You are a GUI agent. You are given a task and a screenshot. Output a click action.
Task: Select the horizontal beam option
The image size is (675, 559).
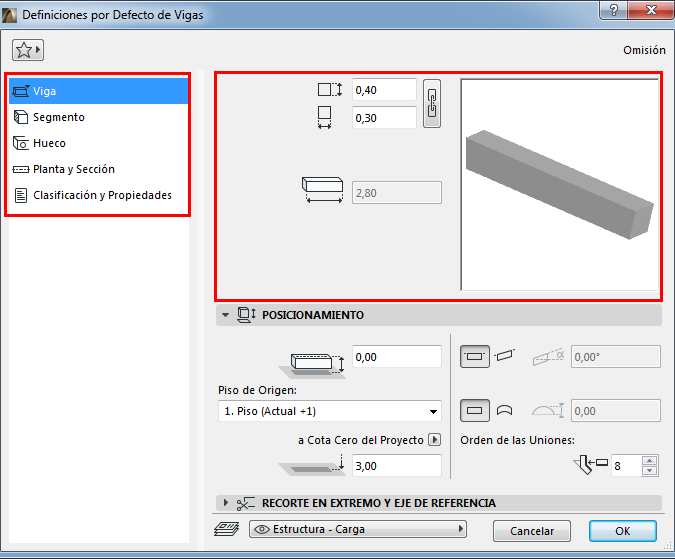pos(475,356)
